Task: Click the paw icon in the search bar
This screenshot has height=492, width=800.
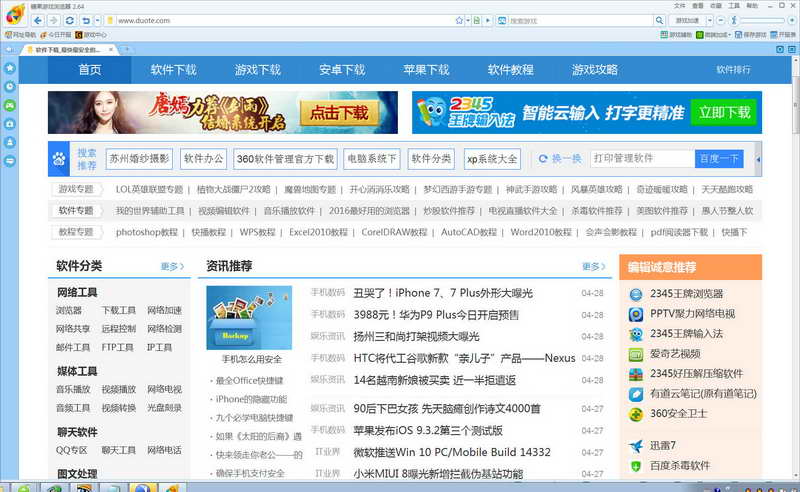Action: pyautogui.click(x=59, y=159)
